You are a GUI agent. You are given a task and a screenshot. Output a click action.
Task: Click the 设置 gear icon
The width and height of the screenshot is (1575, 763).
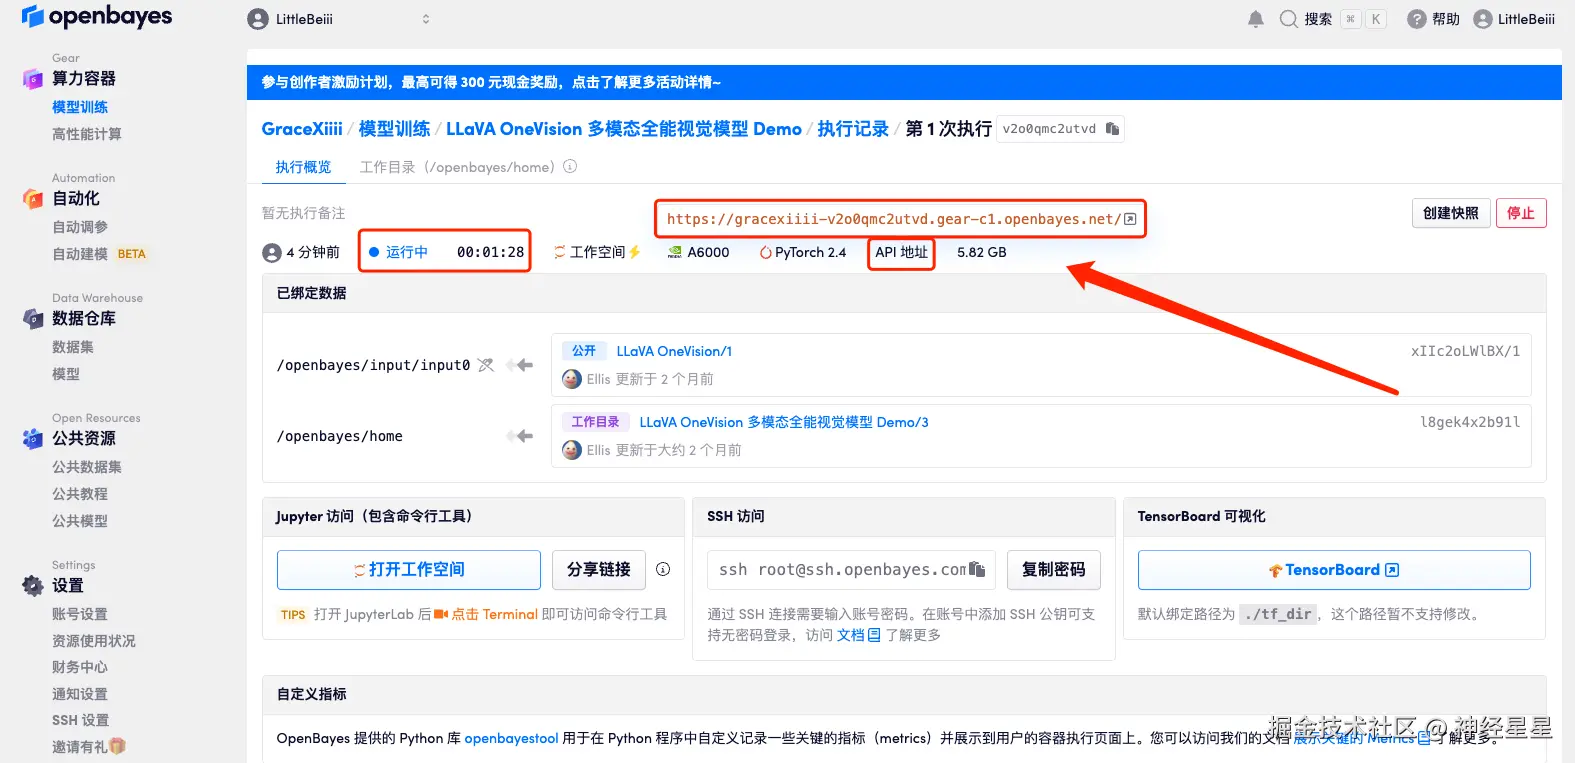click(x=33, y=585)
